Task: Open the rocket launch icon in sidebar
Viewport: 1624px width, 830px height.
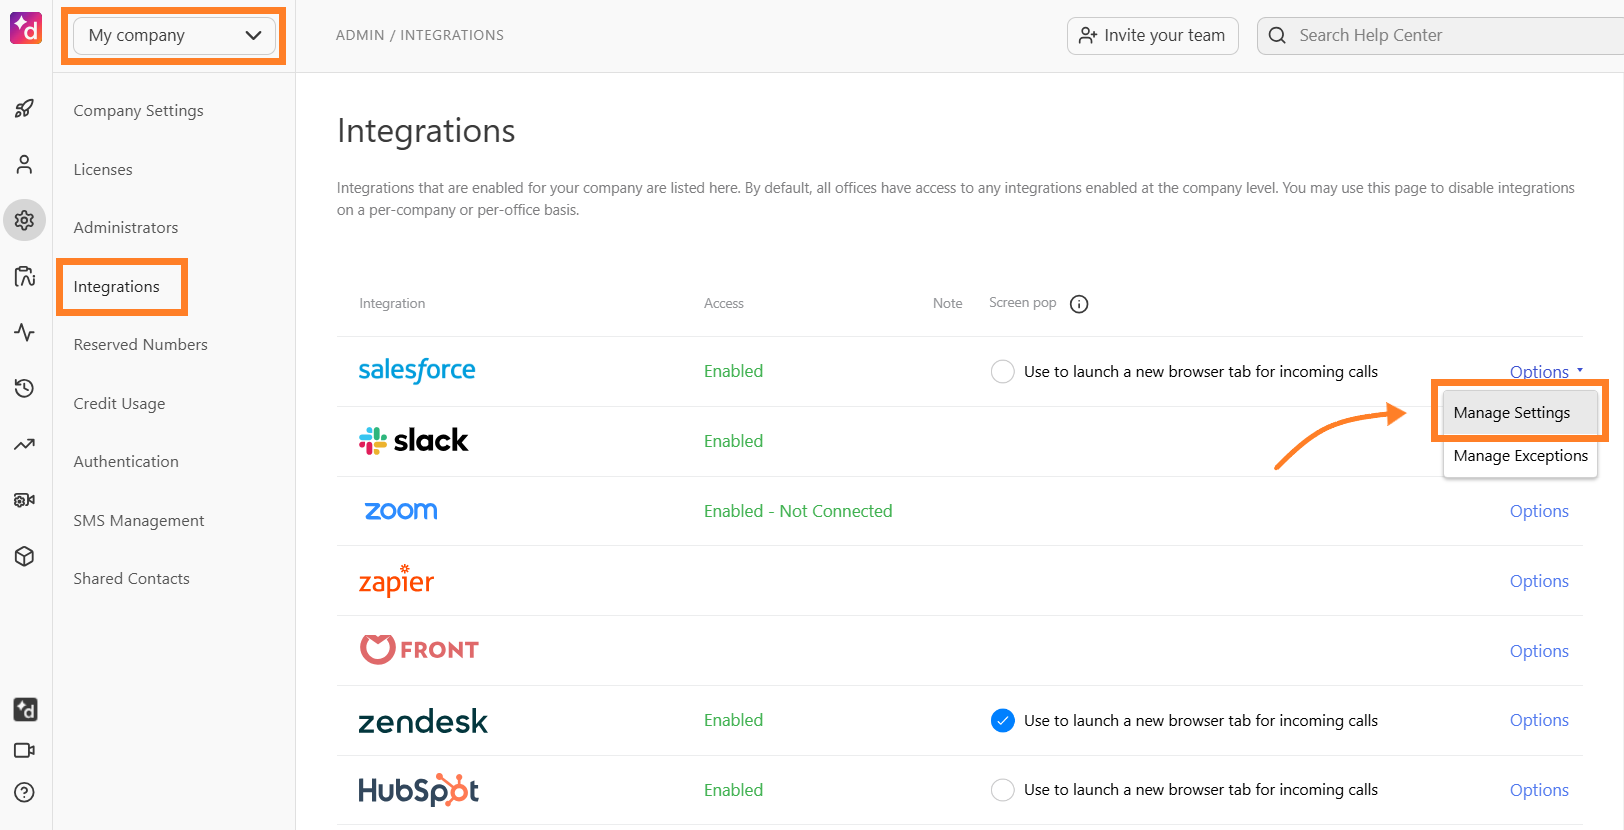Action: (25, 108)
